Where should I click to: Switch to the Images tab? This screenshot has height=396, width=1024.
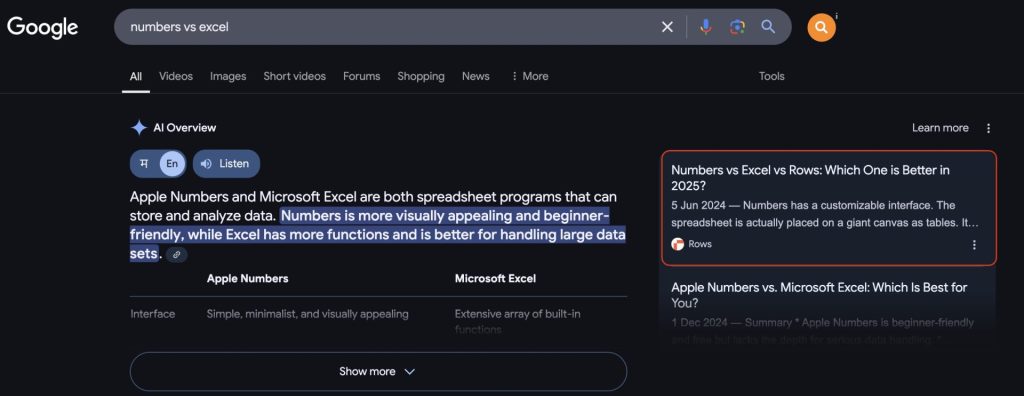228,76
